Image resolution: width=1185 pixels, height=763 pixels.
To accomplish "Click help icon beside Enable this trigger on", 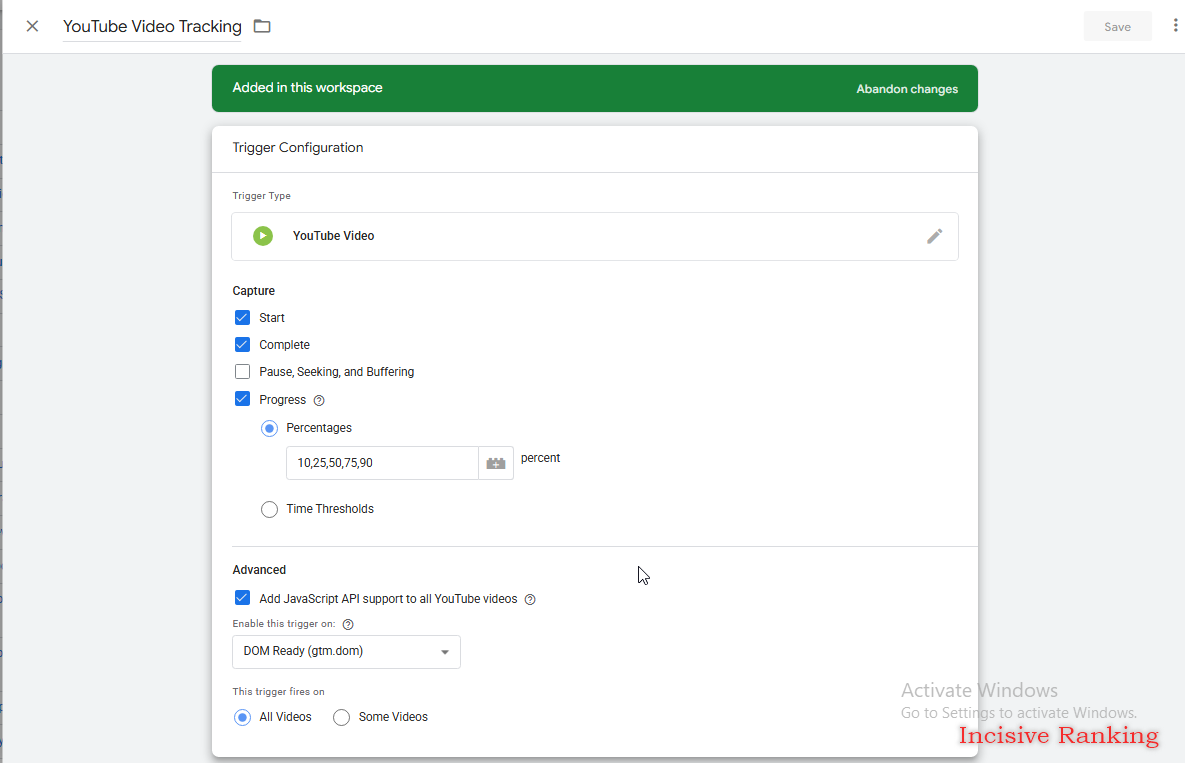I will pos(348,625).
